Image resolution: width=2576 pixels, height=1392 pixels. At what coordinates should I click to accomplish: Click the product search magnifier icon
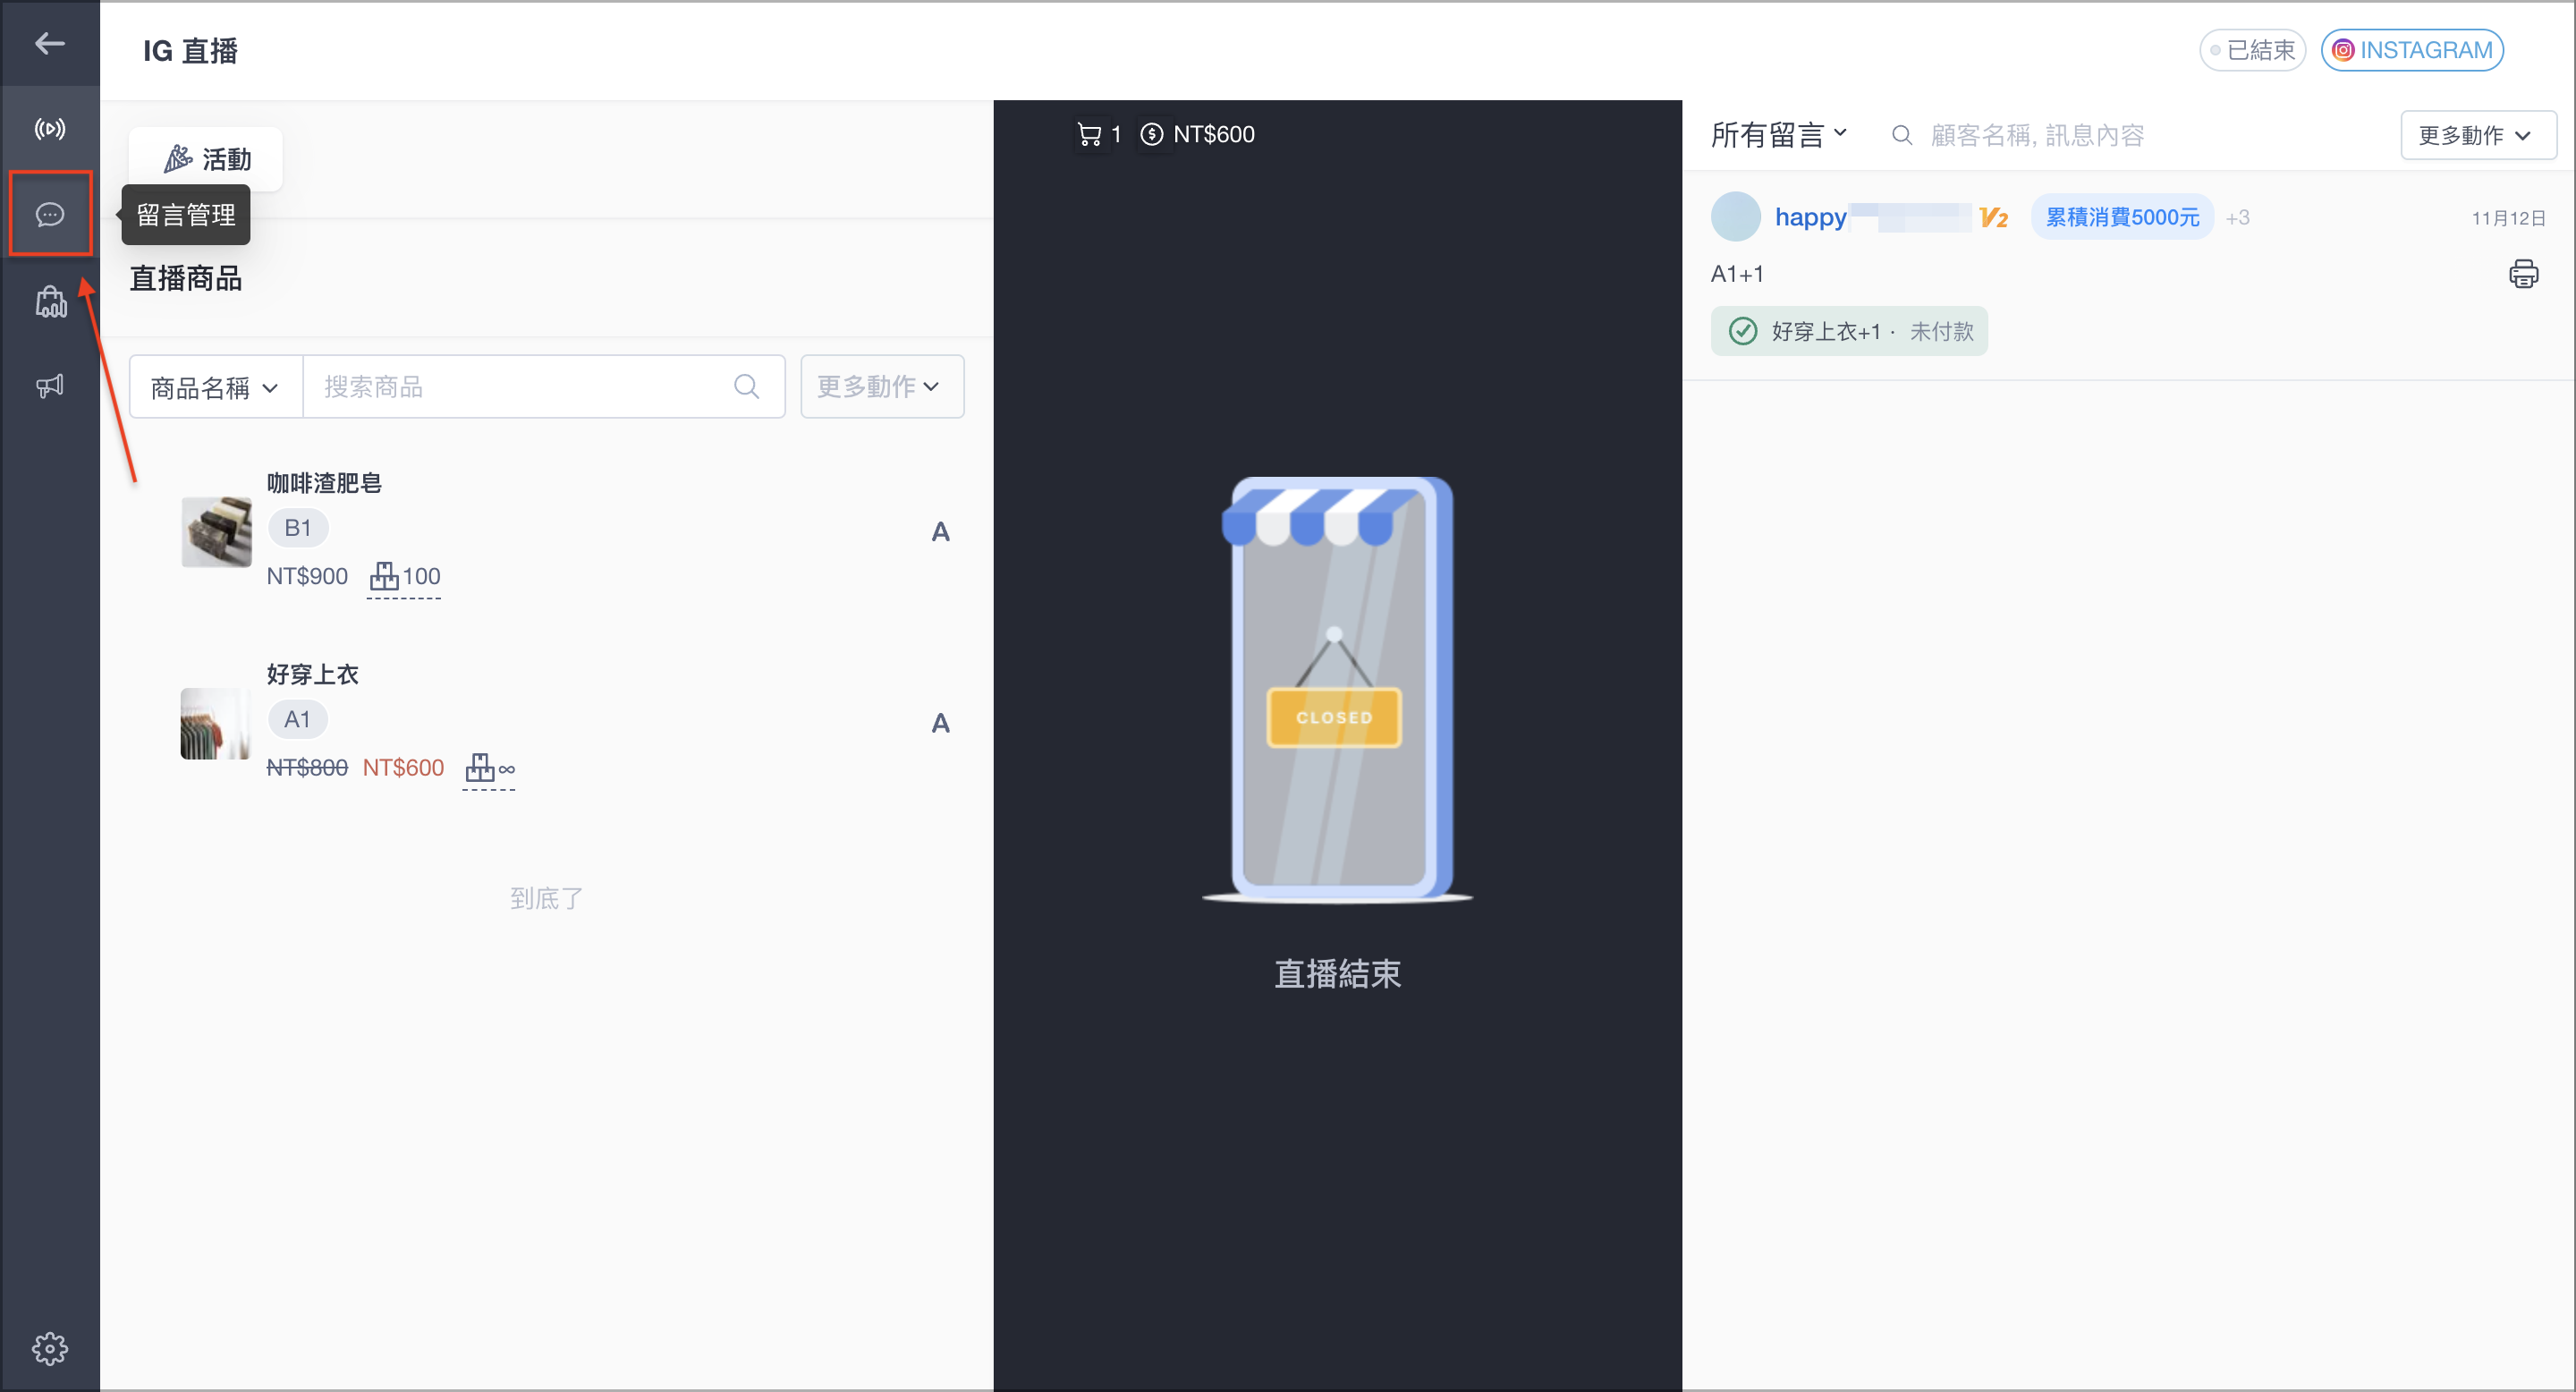coord(746,386)
